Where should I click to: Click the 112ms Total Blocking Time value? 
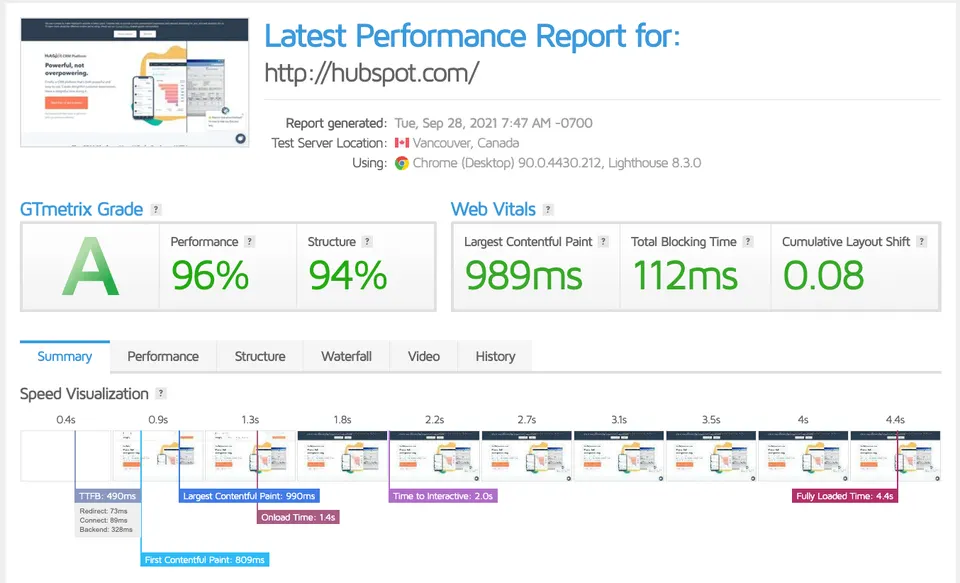[x=685, y=275]
